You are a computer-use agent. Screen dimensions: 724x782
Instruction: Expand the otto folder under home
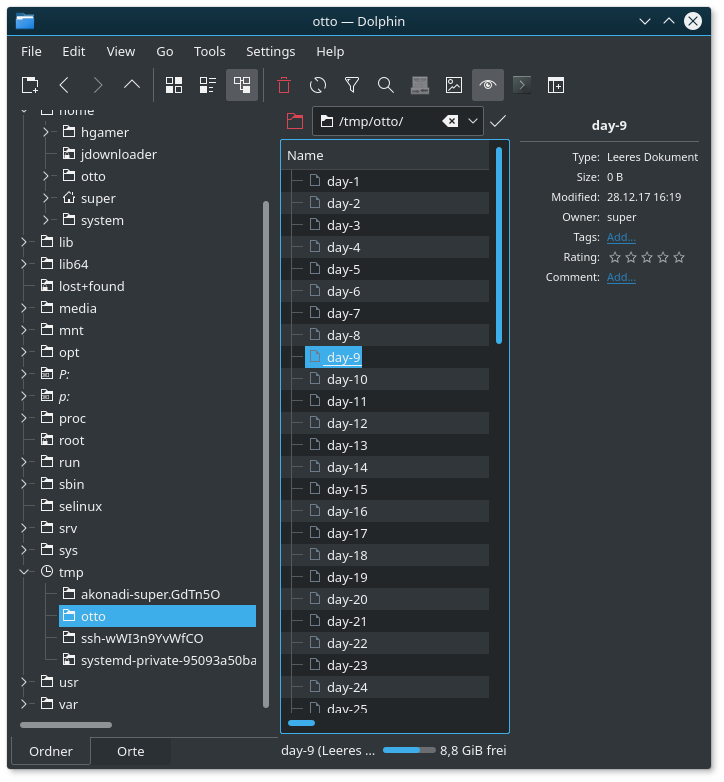(46, 176)
